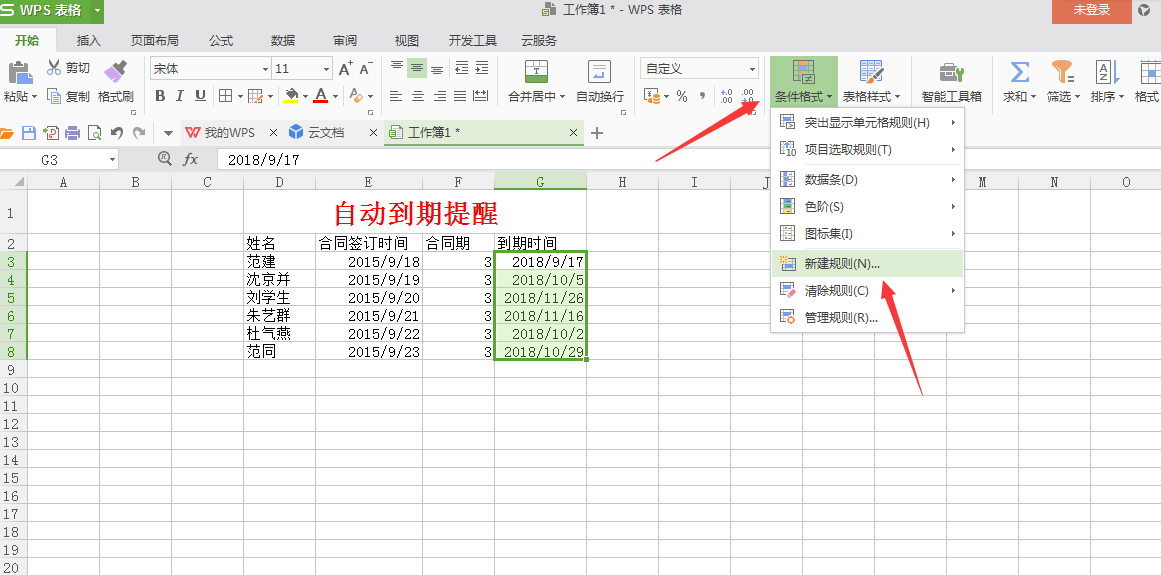Click the AutoSum sigma icon
Screen dimensions: 1161x575
point(1020,72)
